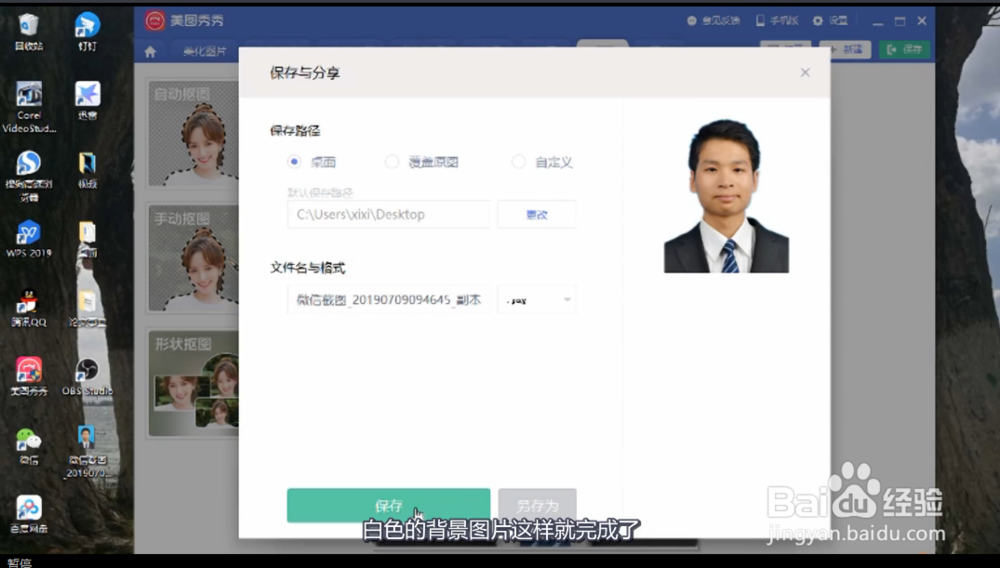Open OBS Studio desktop shortcut
1000x568 pixels.
[87, 376]
